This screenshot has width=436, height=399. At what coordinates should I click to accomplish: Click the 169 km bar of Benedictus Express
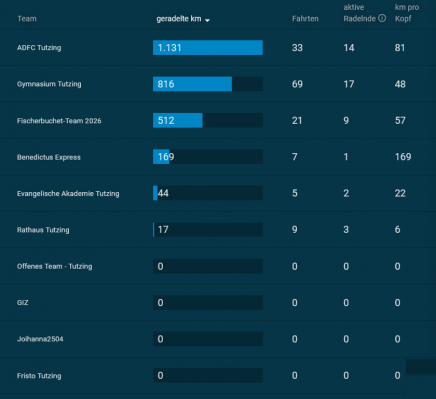point(208,157)
